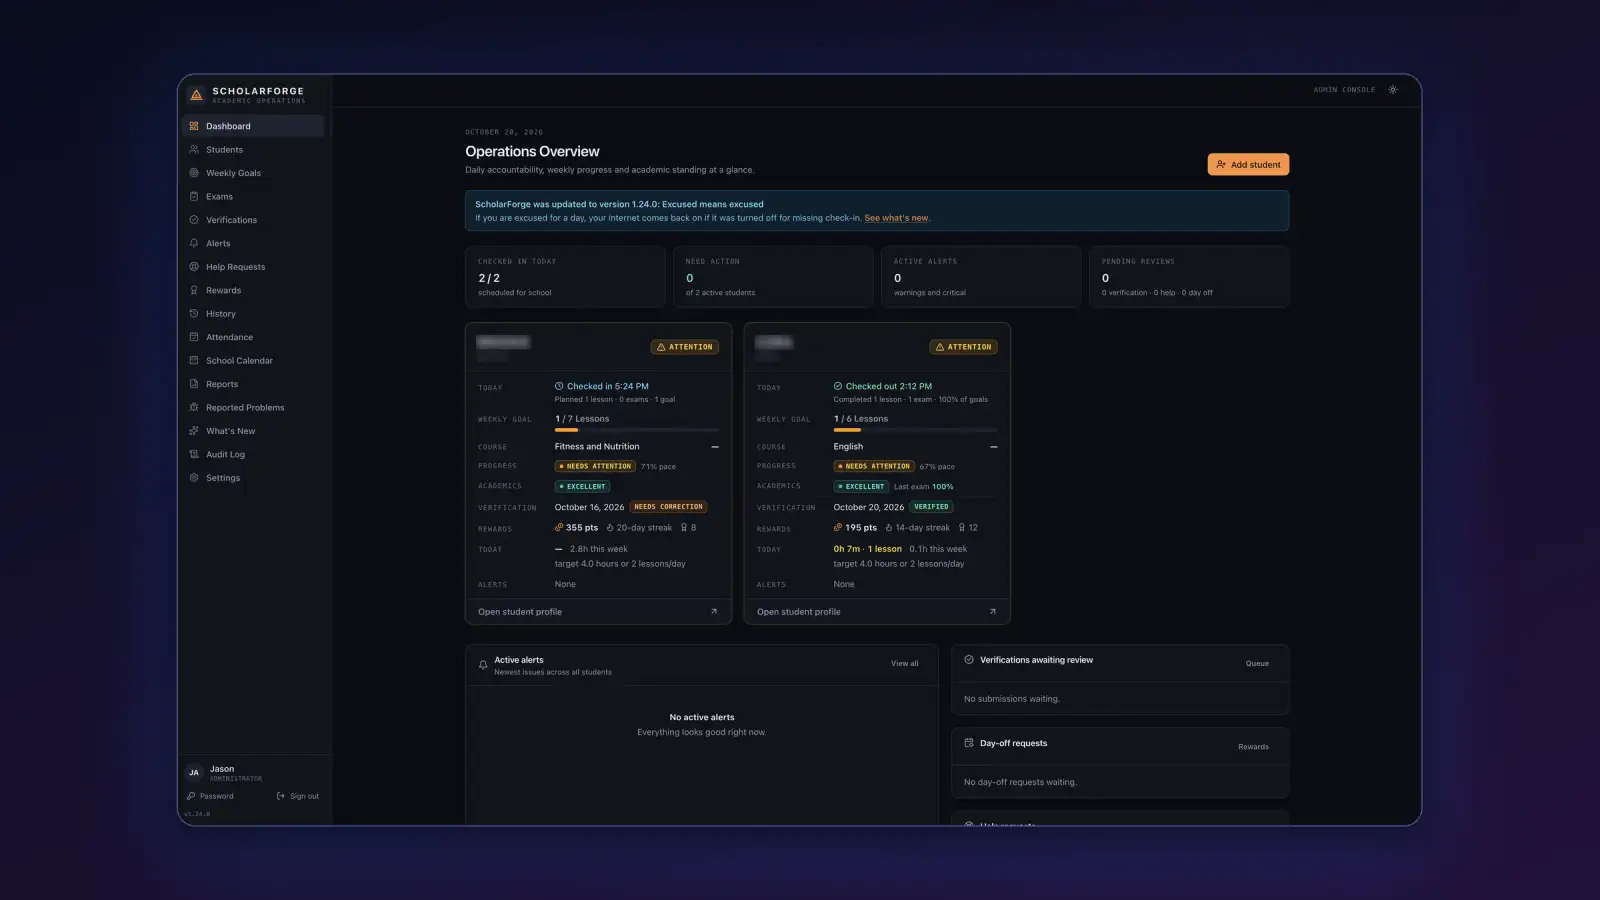This screenshot has width=1600, height=900.
Task: Open the Reports menu label
Action: coord(222,384)
